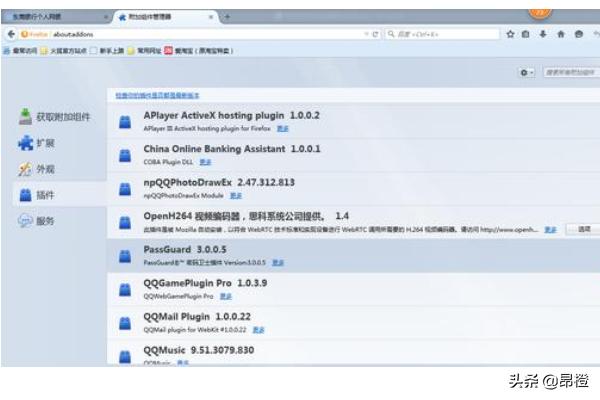This screenshot has height=400, width=600.
Task: Click the round face icon right of home
Action: pos(579,34)
